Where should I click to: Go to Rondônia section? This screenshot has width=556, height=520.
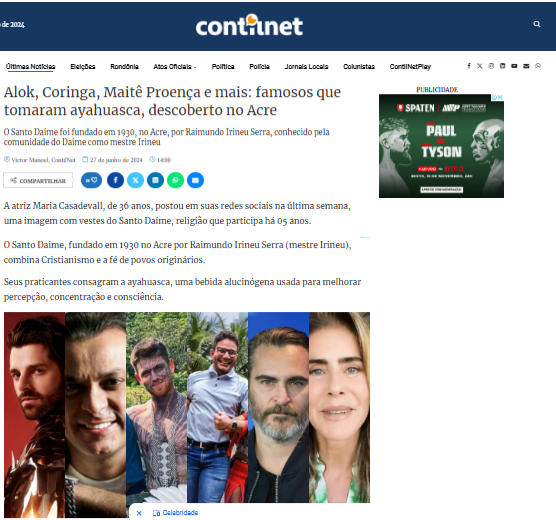(124, 67)
